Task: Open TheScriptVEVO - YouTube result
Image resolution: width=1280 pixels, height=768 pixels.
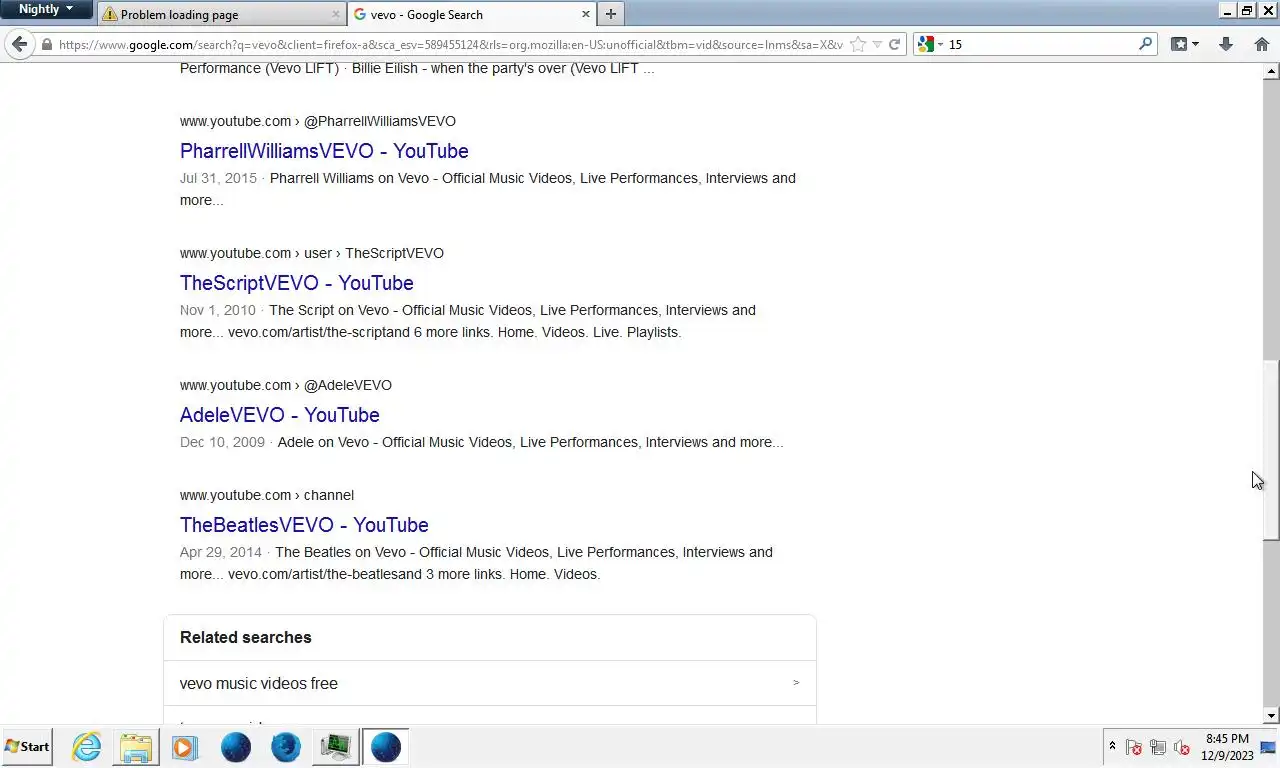Action: (x=296, y=283)
